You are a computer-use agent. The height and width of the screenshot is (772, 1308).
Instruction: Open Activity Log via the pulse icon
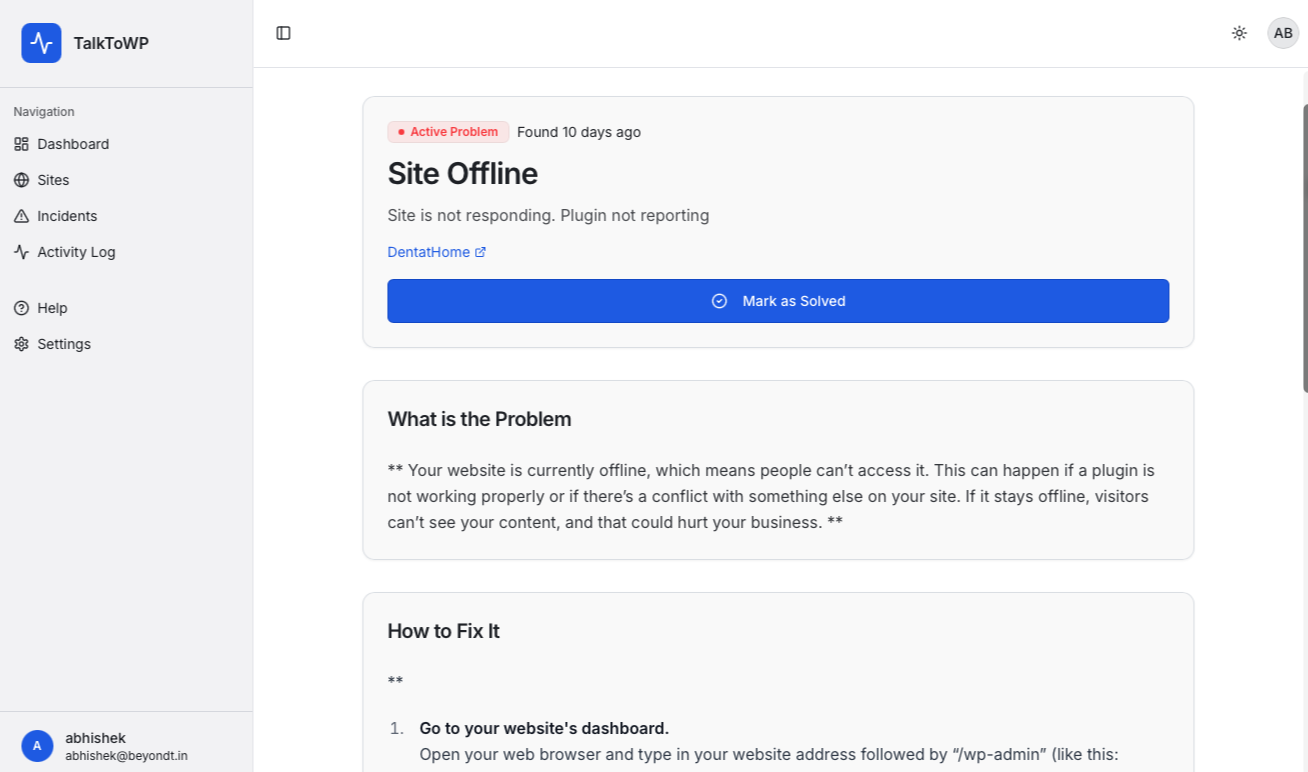pyautogui.click(x=21, y=252)
